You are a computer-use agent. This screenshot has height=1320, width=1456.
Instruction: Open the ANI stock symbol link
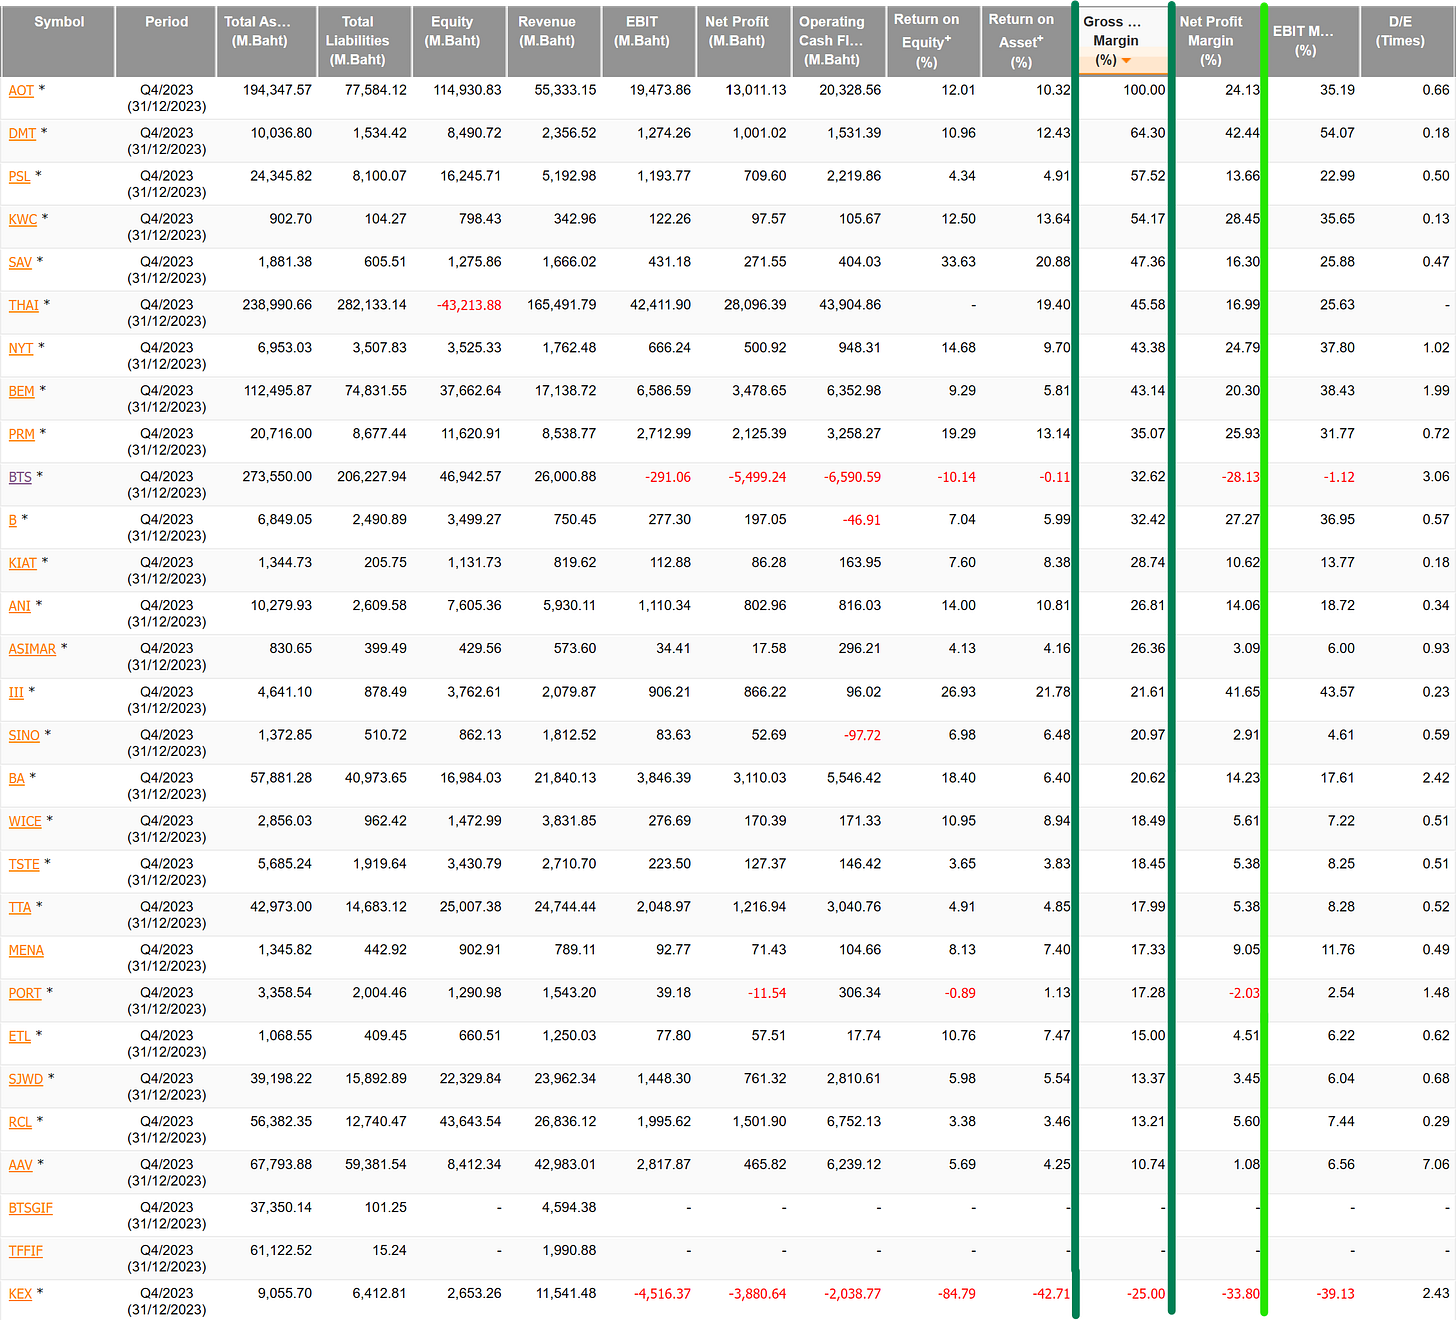point(19,607)
